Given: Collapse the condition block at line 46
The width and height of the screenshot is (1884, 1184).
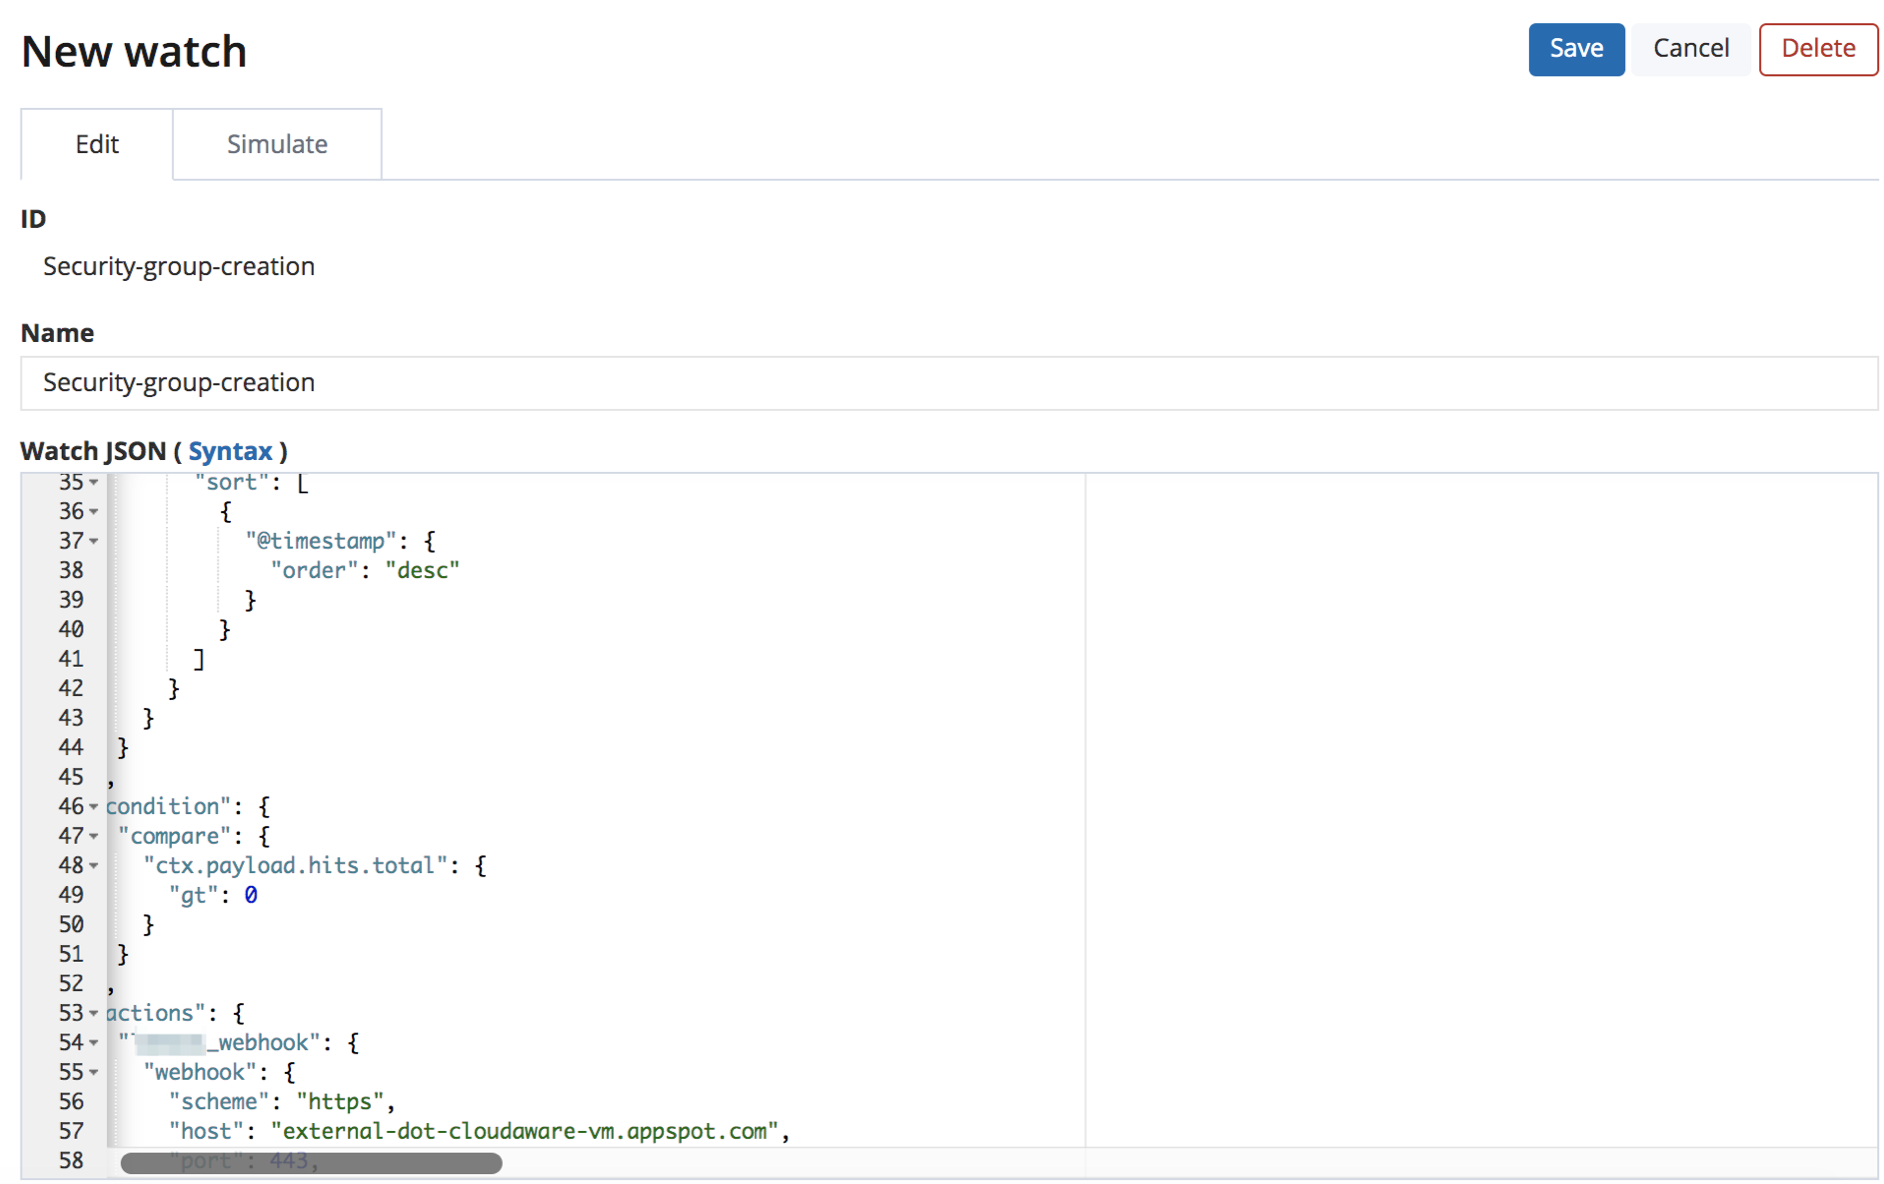Looking at the screenshot, I should (x=94, y=807).
